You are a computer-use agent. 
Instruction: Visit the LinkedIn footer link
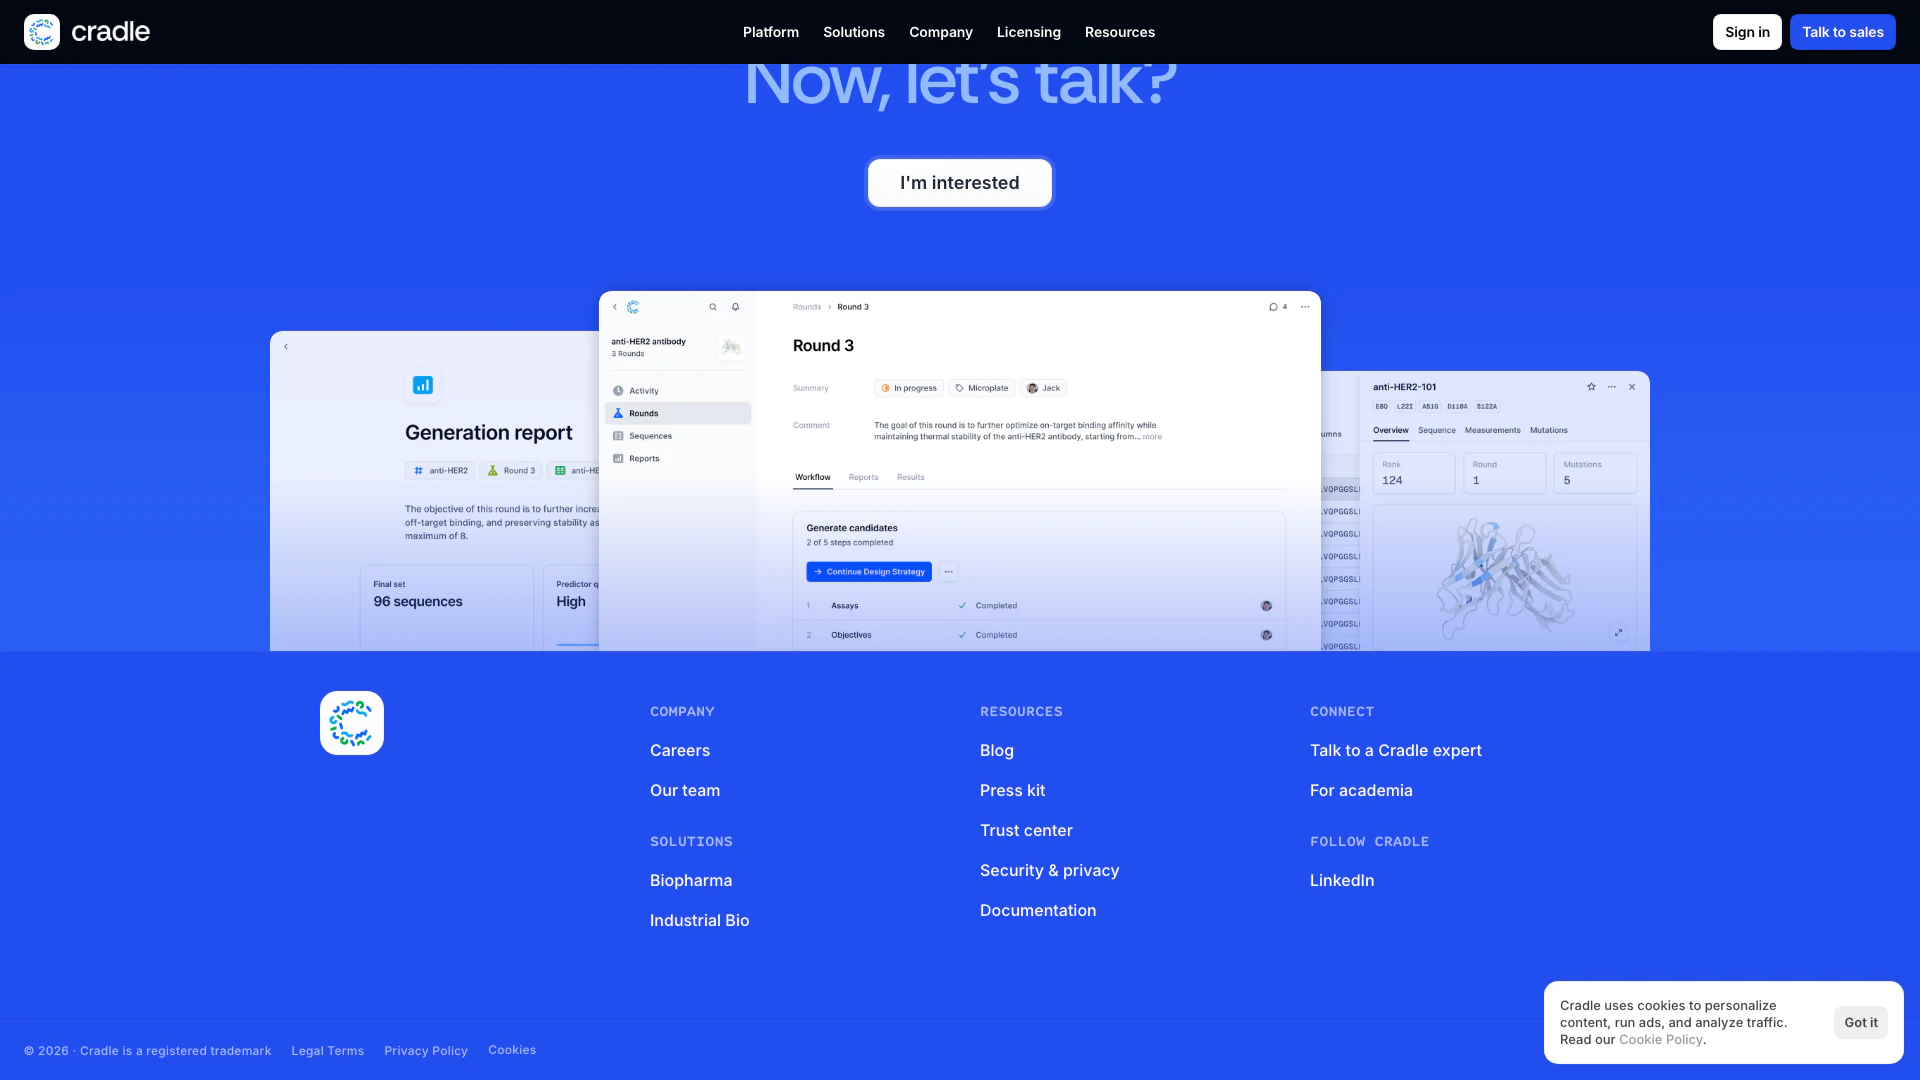point(1341,880)
